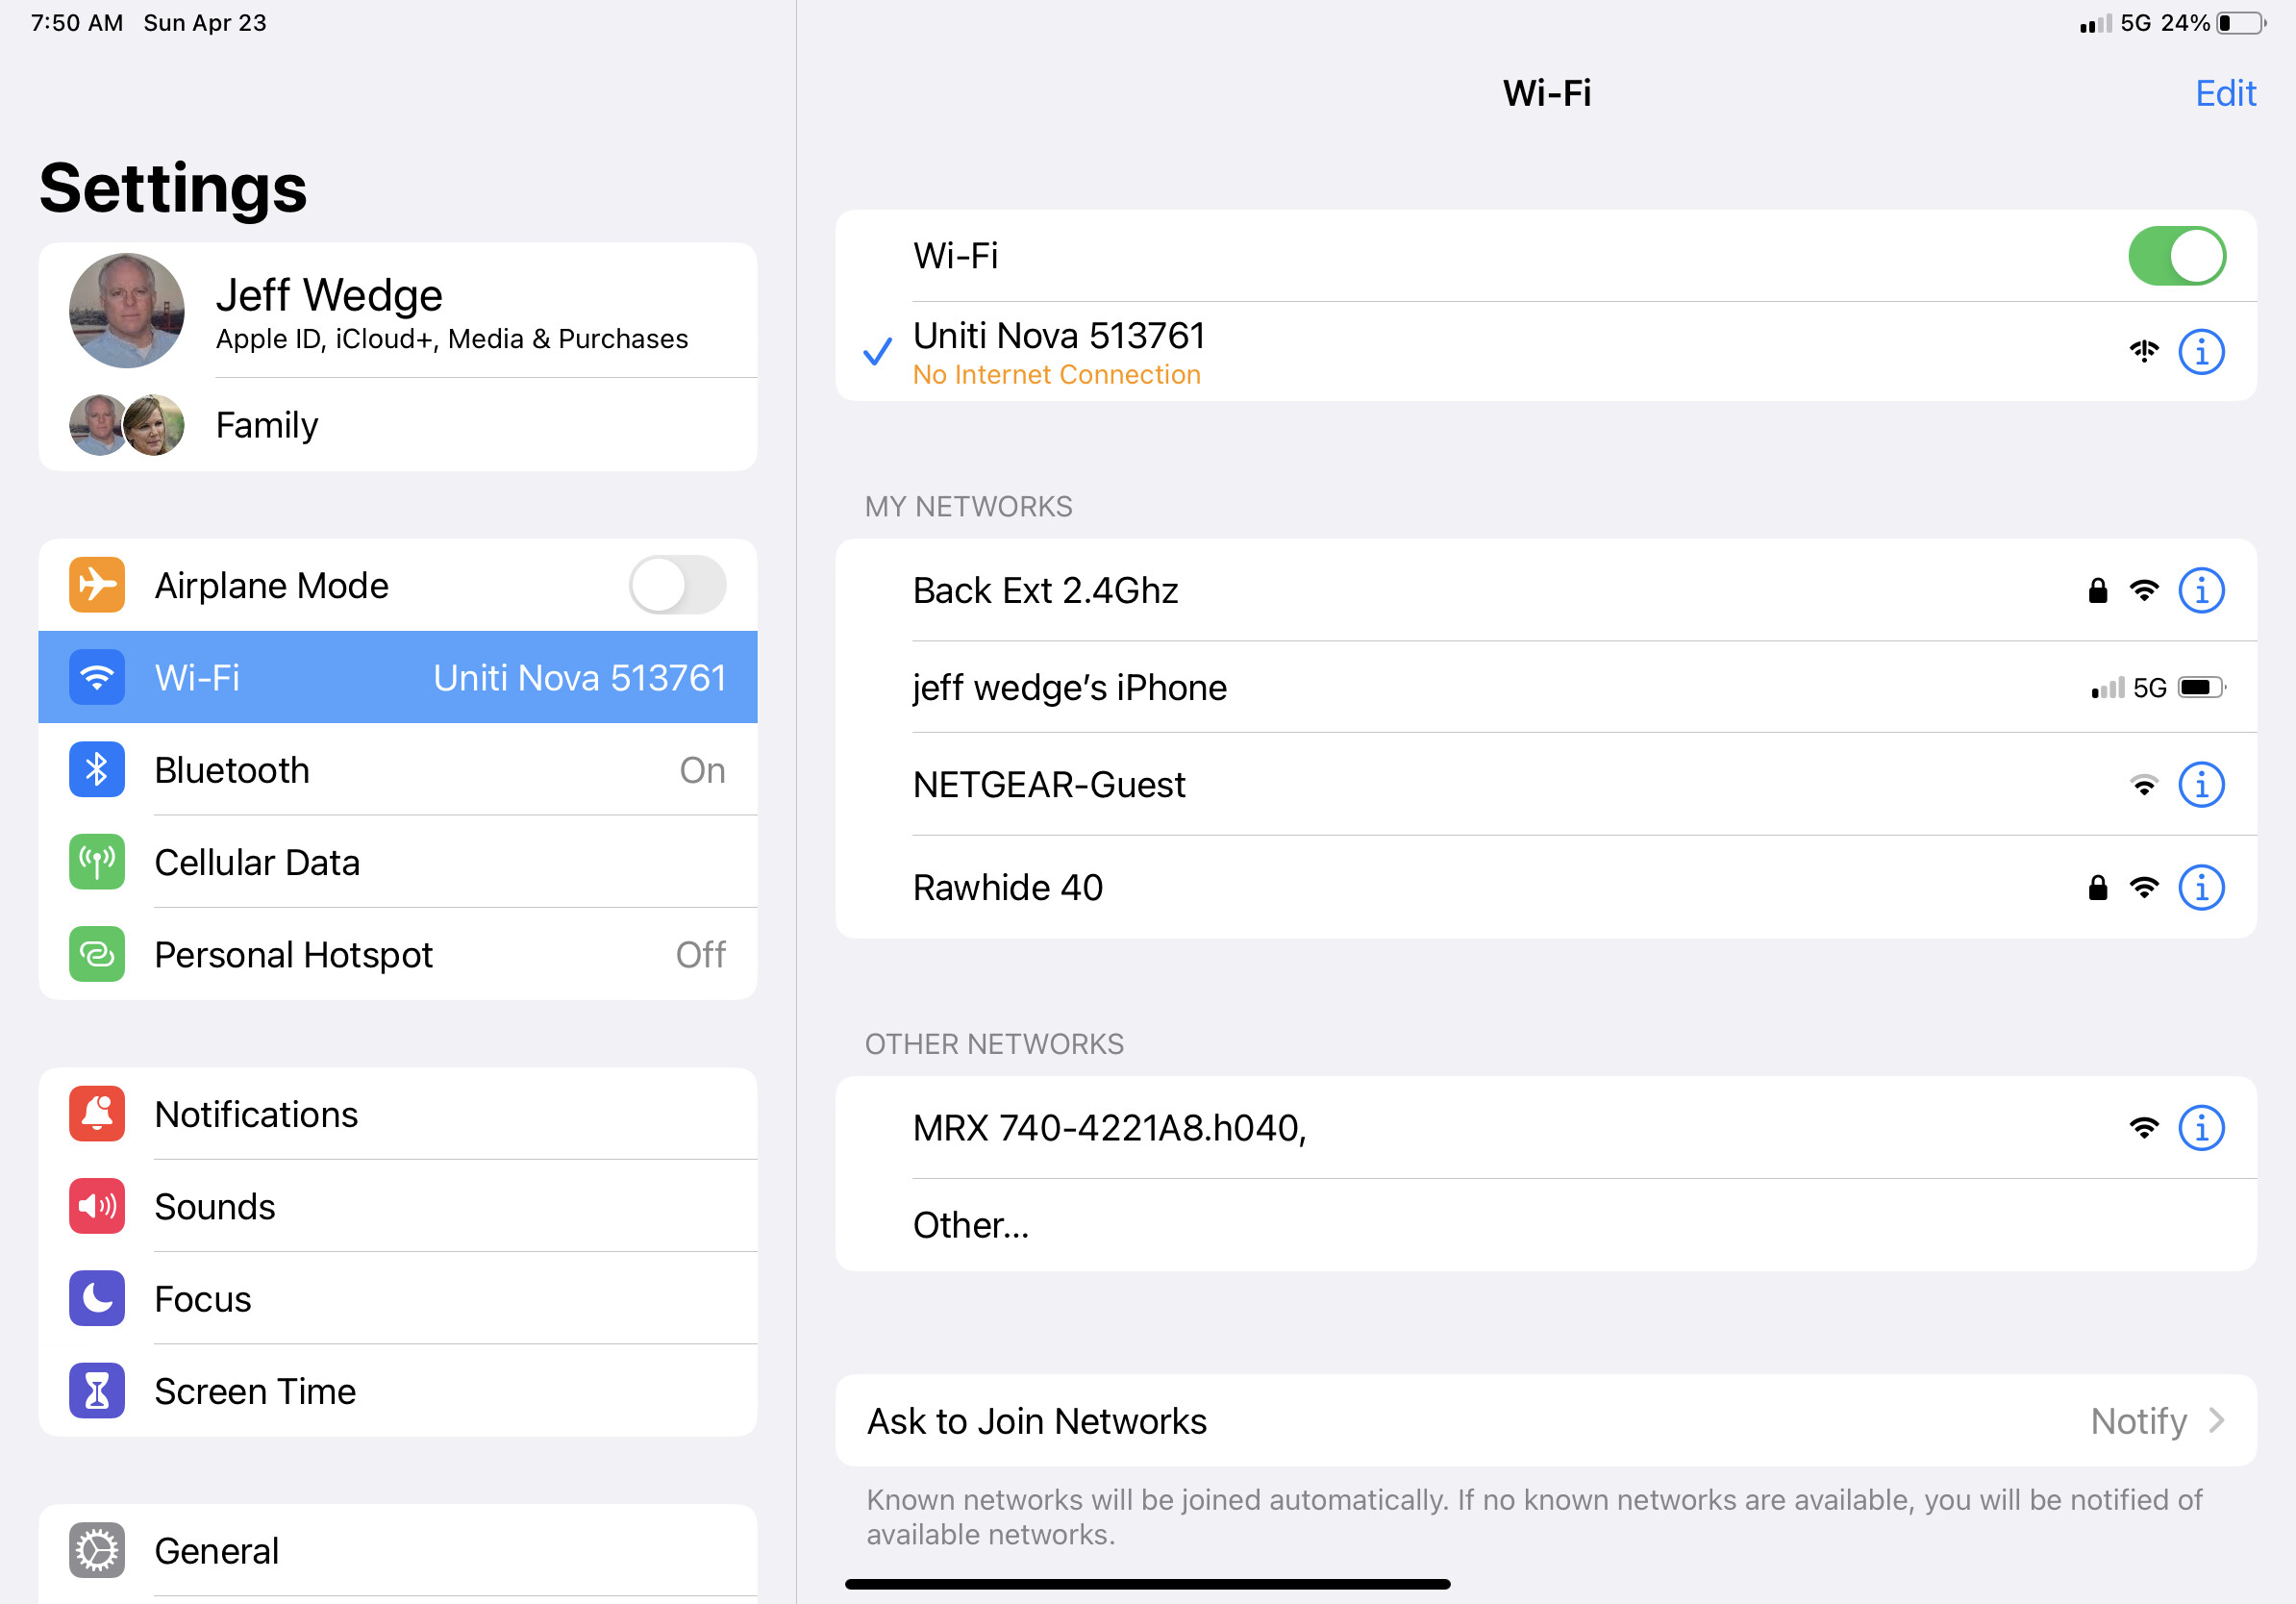Tap Edit in the Wi-Fi header
Image resolution: width=2296 pixels, height=1604 pixels.
pyautogui.click(x=2225, y=93)
